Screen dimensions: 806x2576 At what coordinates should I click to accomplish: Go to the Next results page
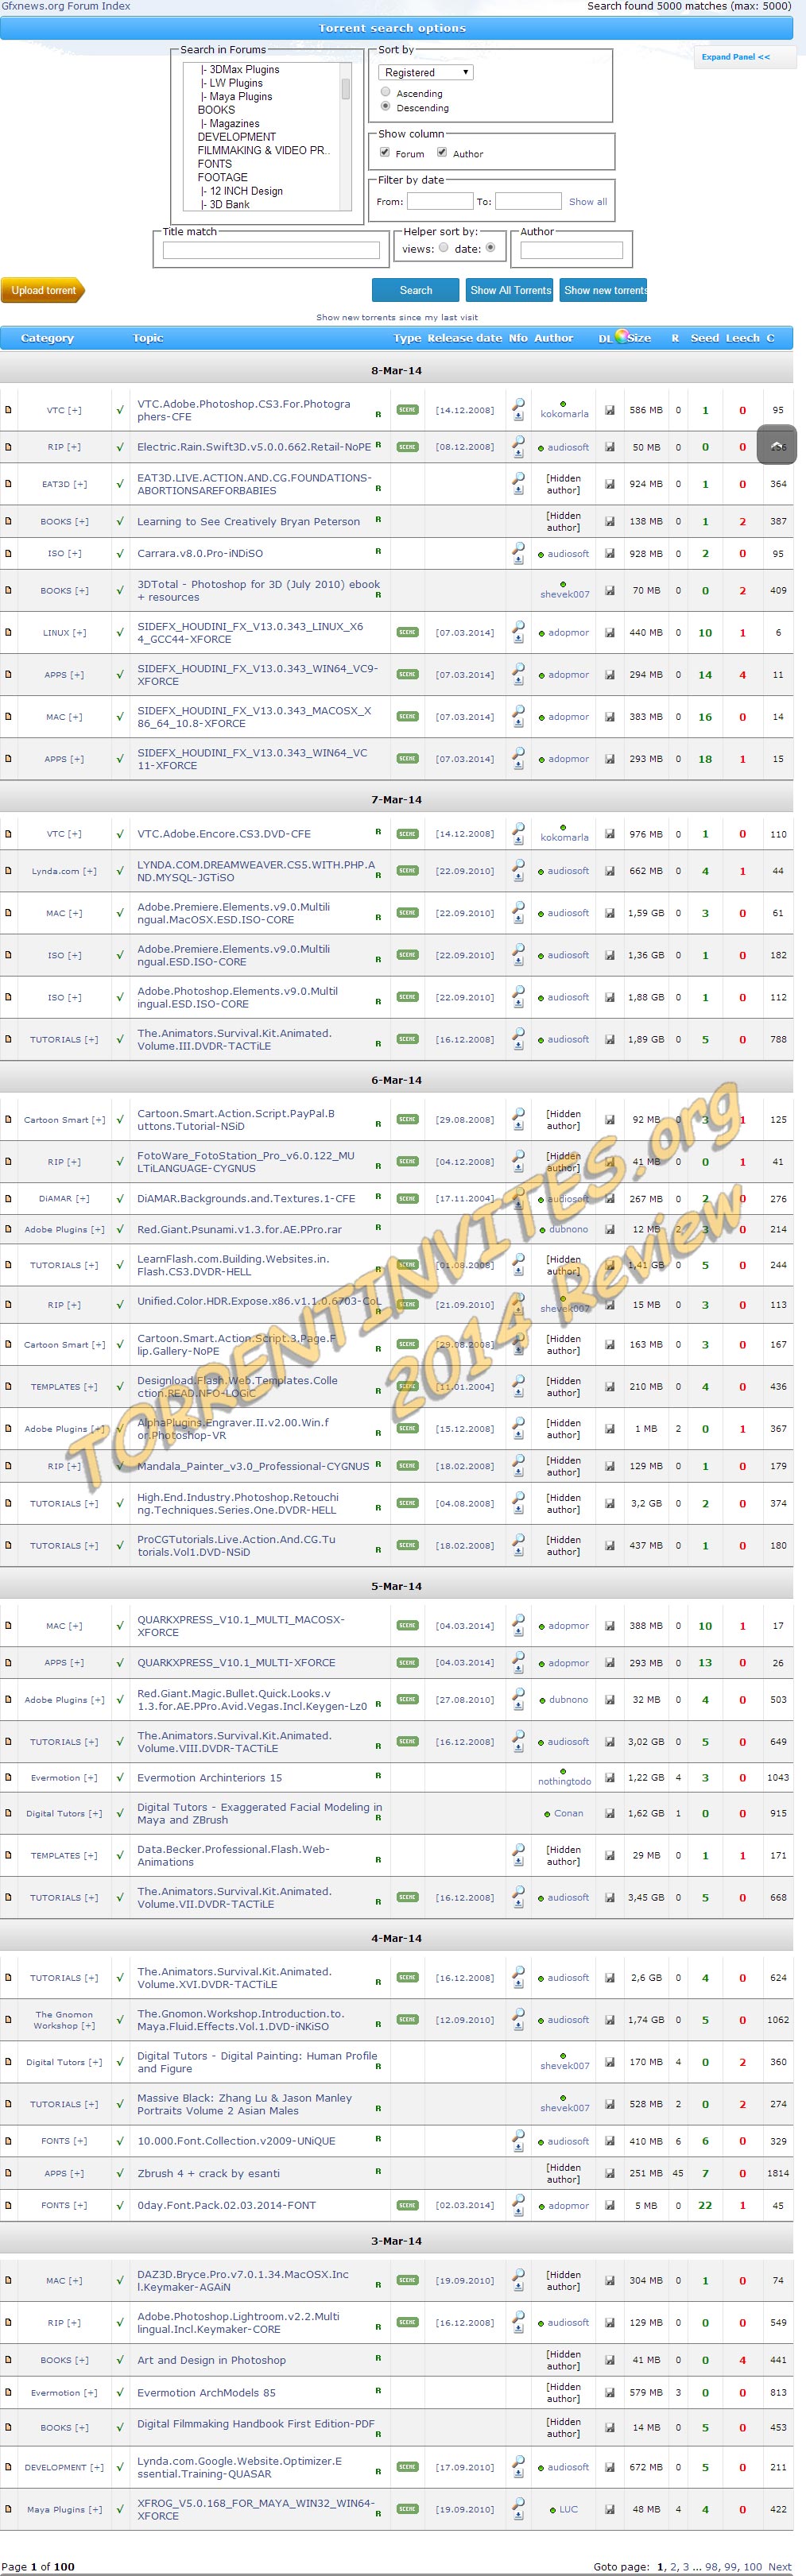pos(780,2567)
